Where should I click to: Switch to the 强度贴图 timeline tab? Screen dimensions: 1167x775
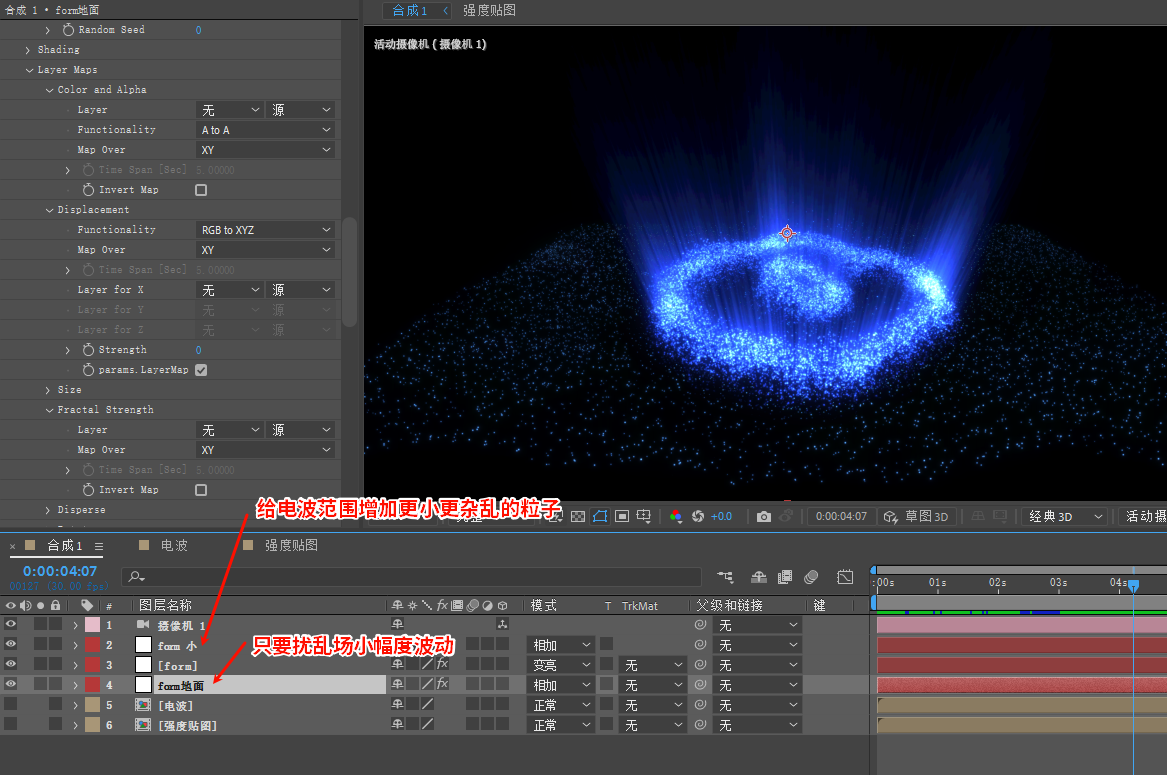pyautogui.click(x=291, y=545)
